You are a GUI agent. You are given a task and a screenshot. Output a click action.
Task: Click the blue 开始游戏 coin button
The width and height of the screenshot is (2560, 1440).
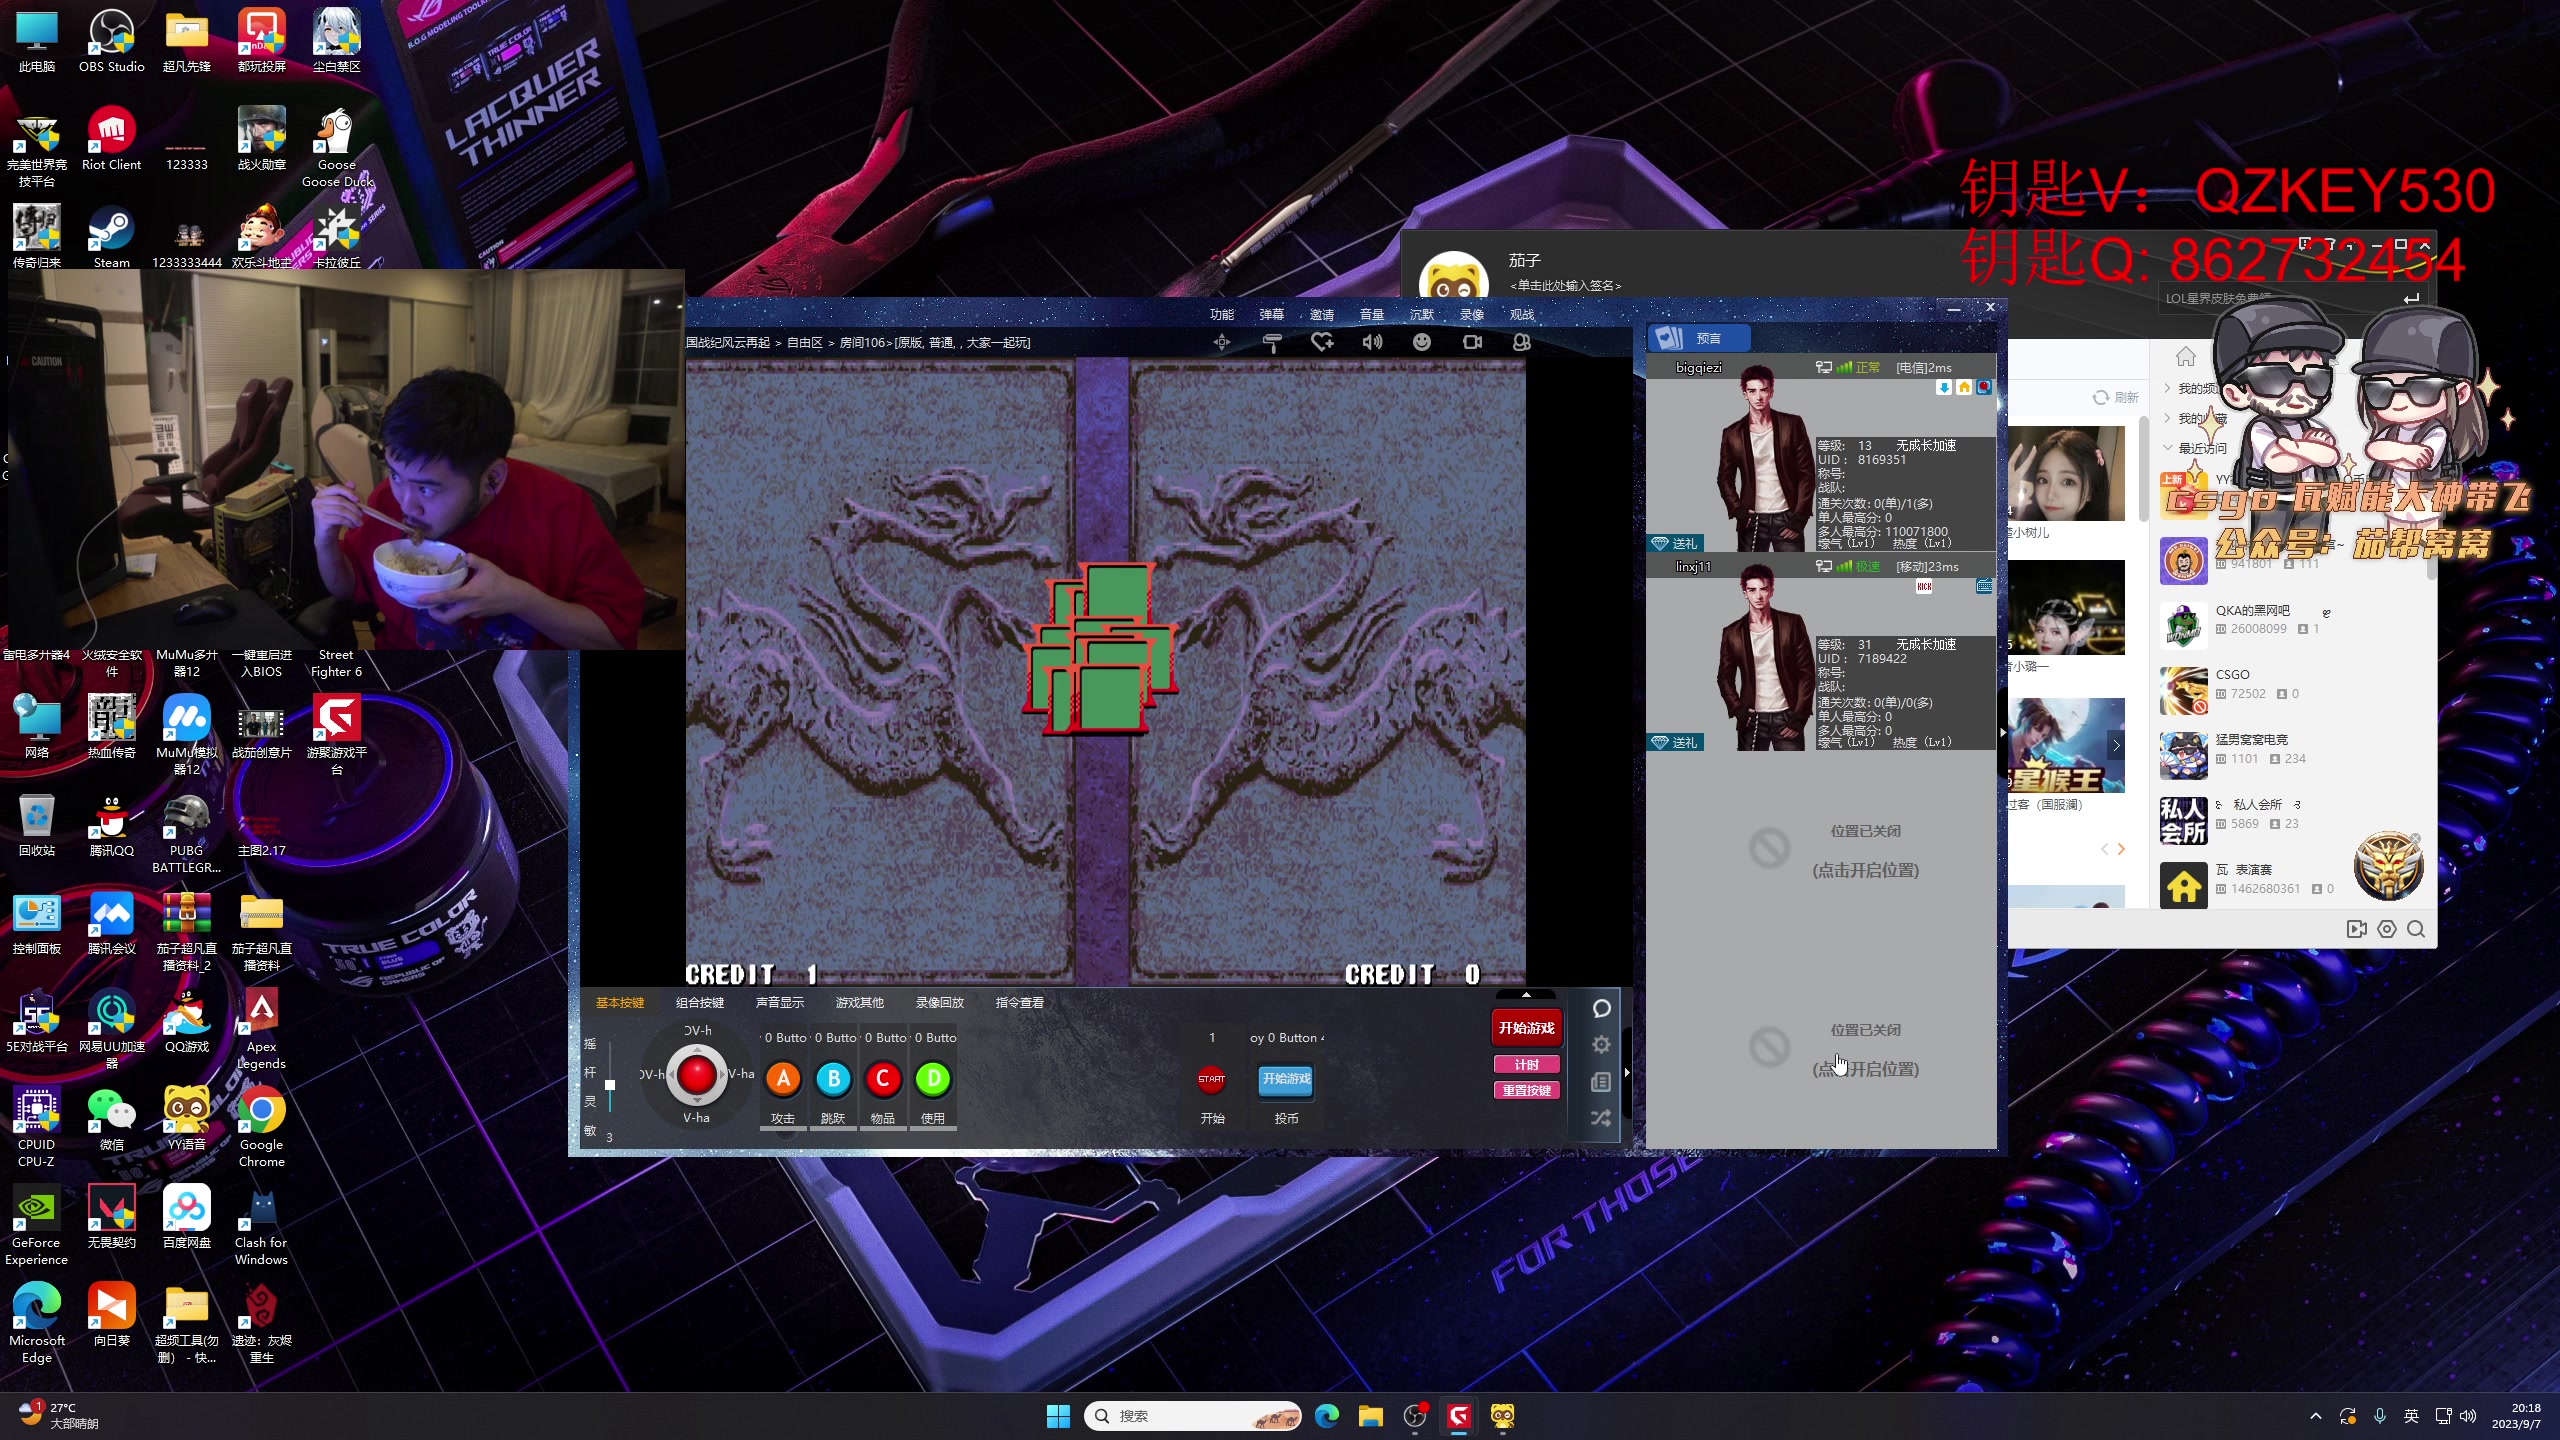point(1286,1079)
